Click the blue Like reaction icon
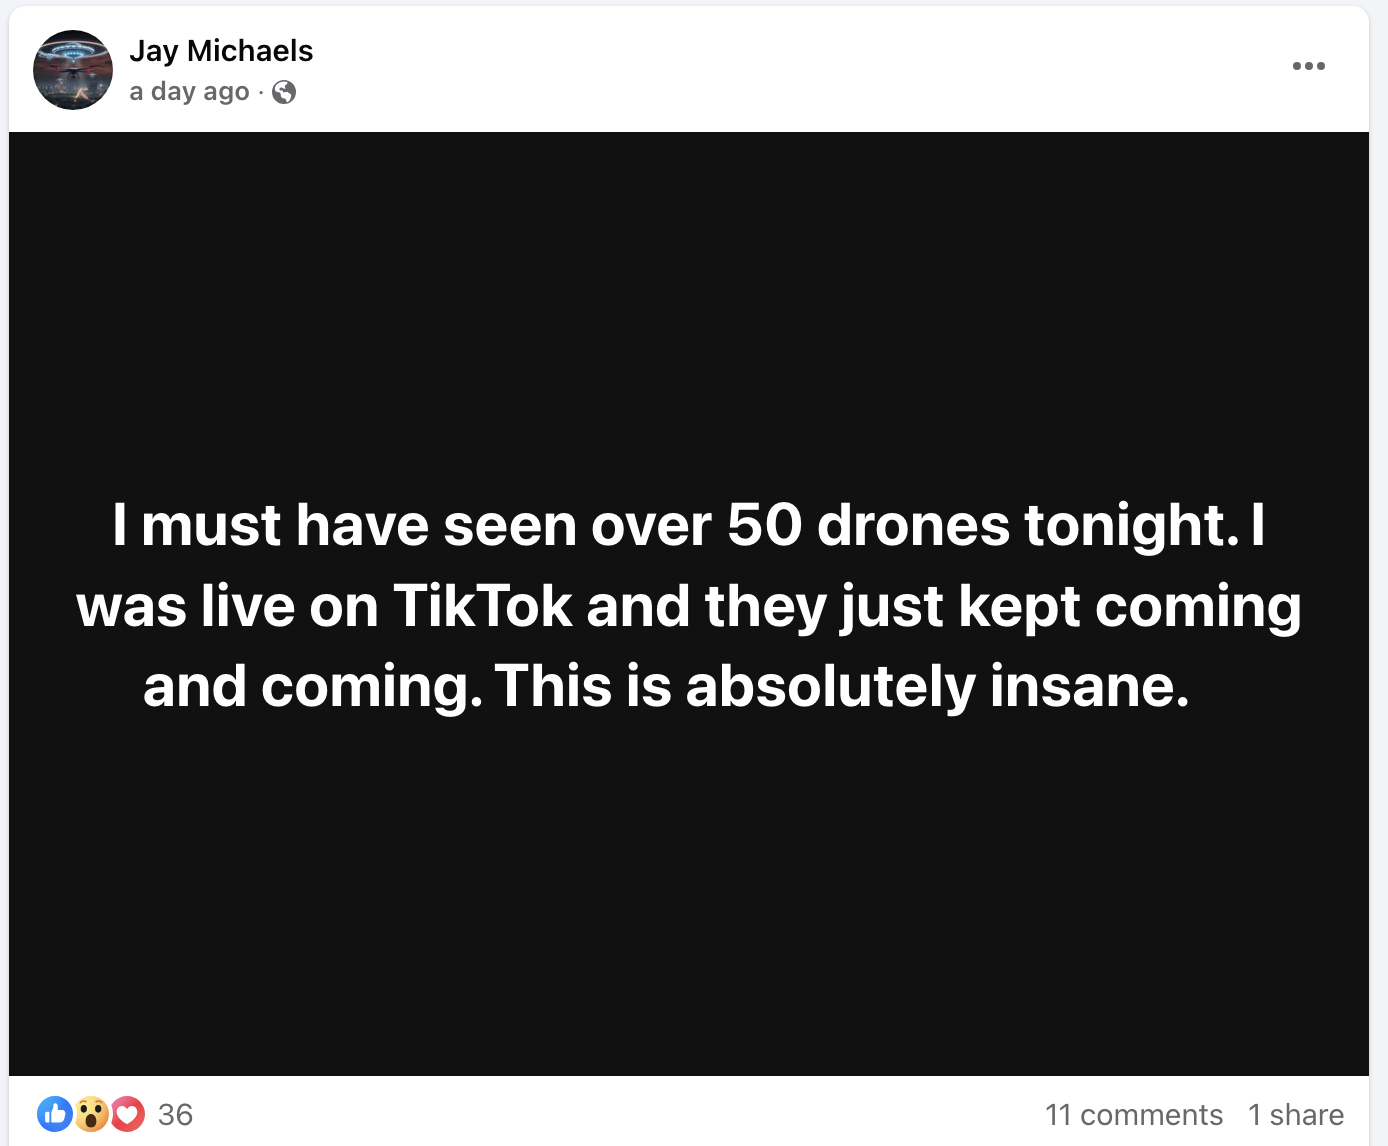 (55, 1114)
